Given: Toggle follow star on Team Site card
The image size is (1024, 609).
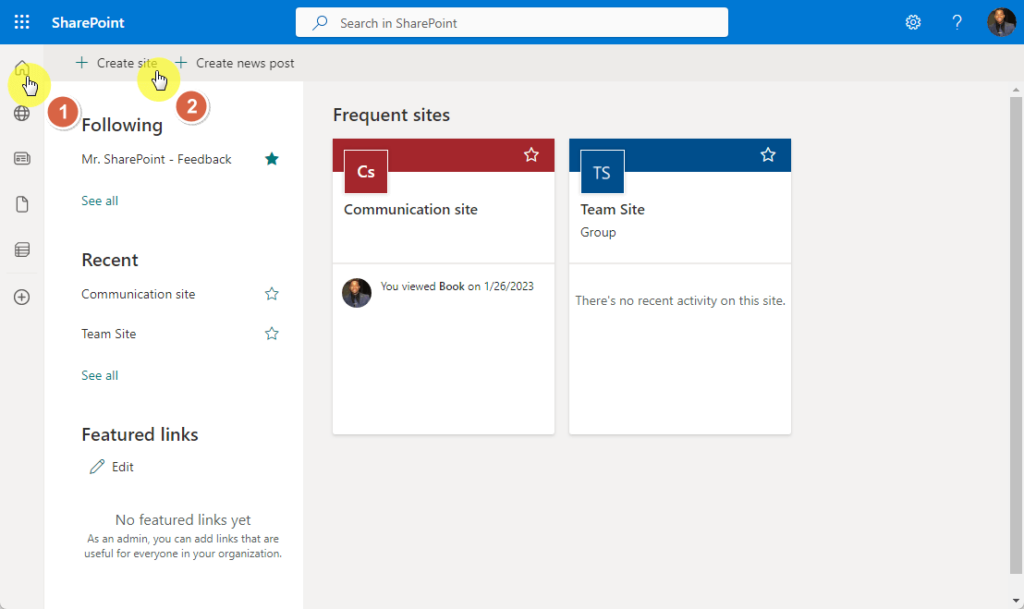Looking at the screenshot, I should click(768, 155).
